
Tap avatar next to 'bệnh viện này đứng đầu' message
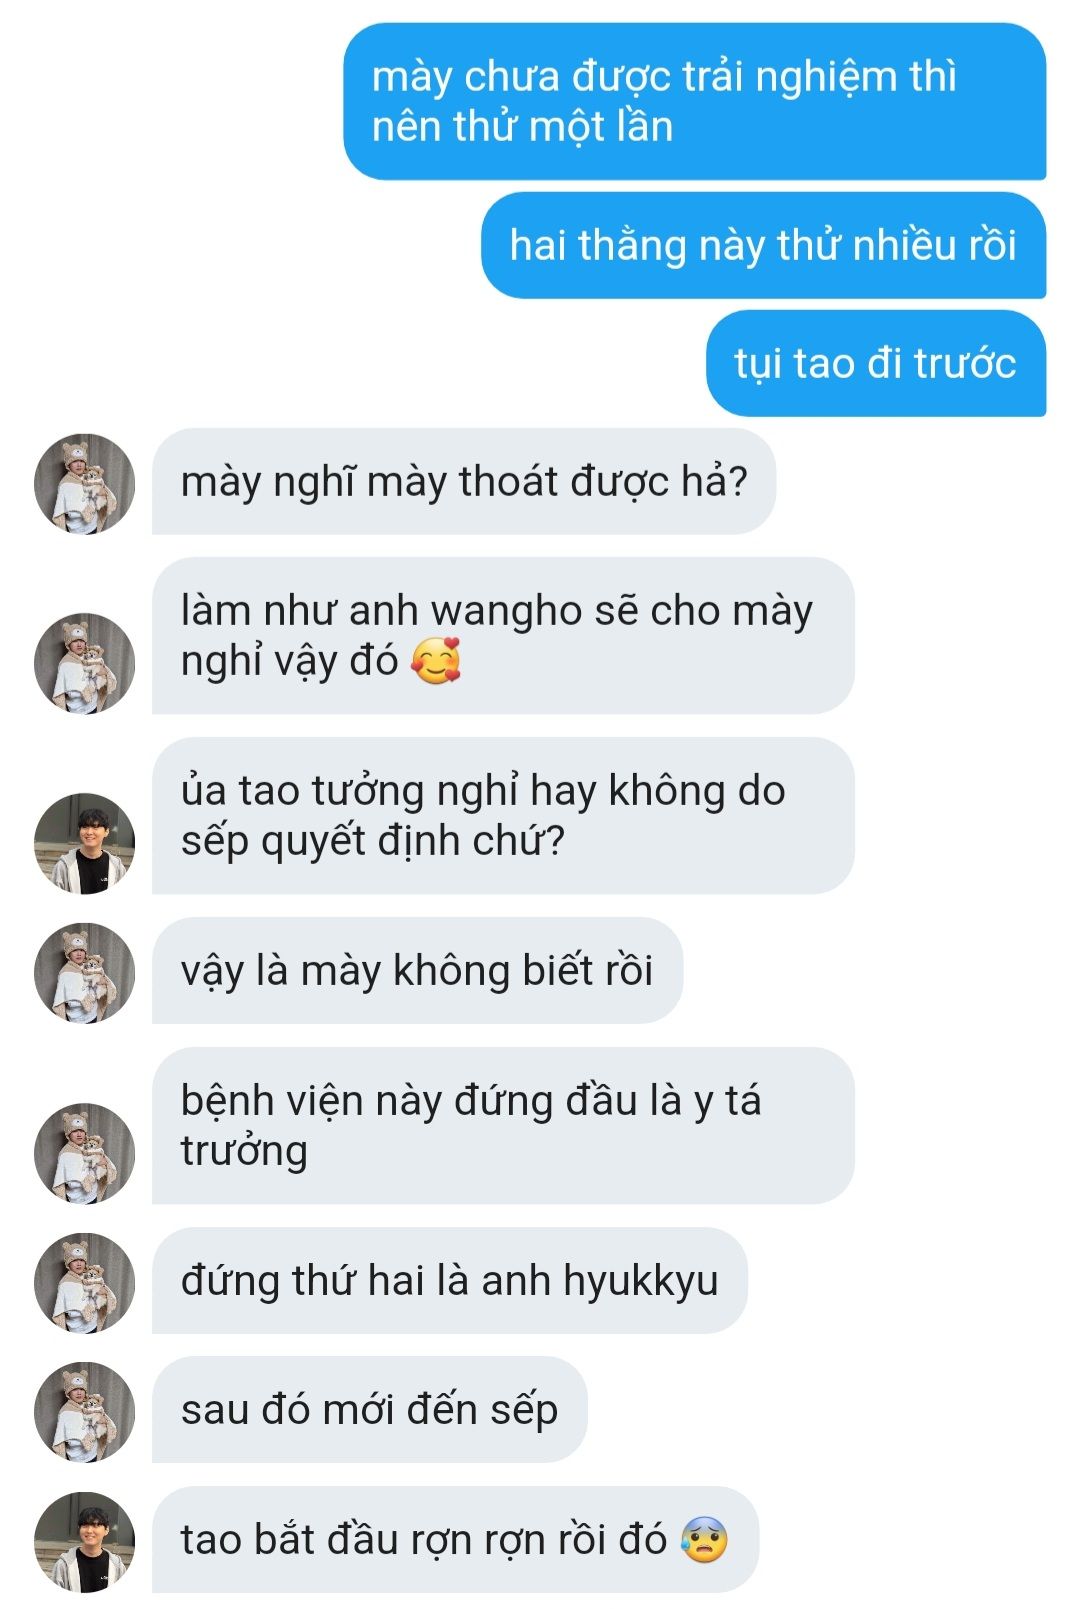click(x=84, y=1153)
